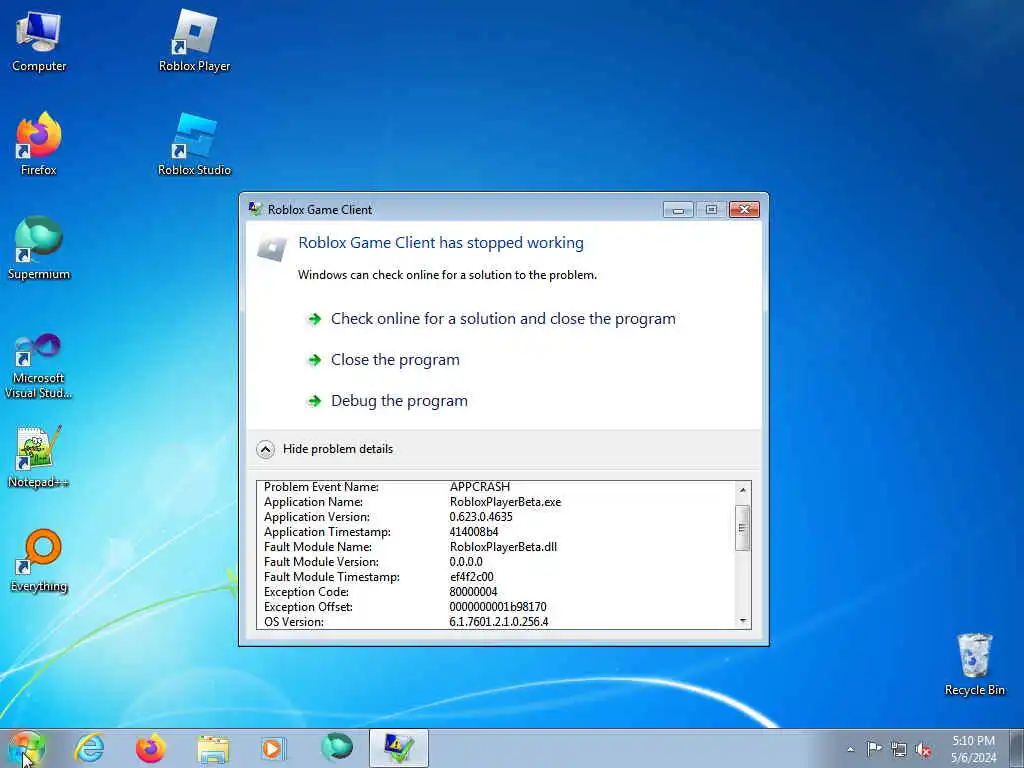Click 'Windows can check online' message text
This screenshot has height=768, width=1024.
tap(447, 275)
